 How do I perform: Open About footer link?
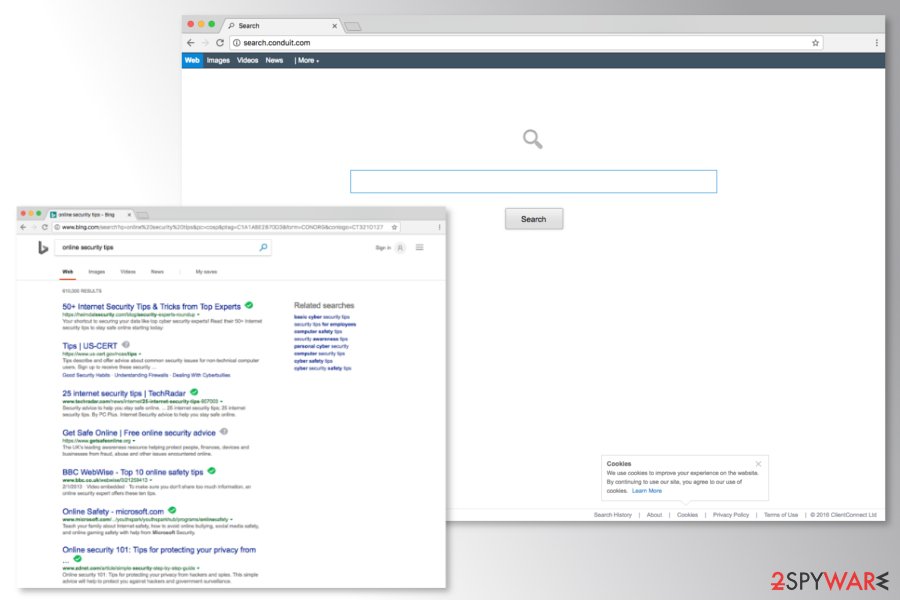point(654,515)
